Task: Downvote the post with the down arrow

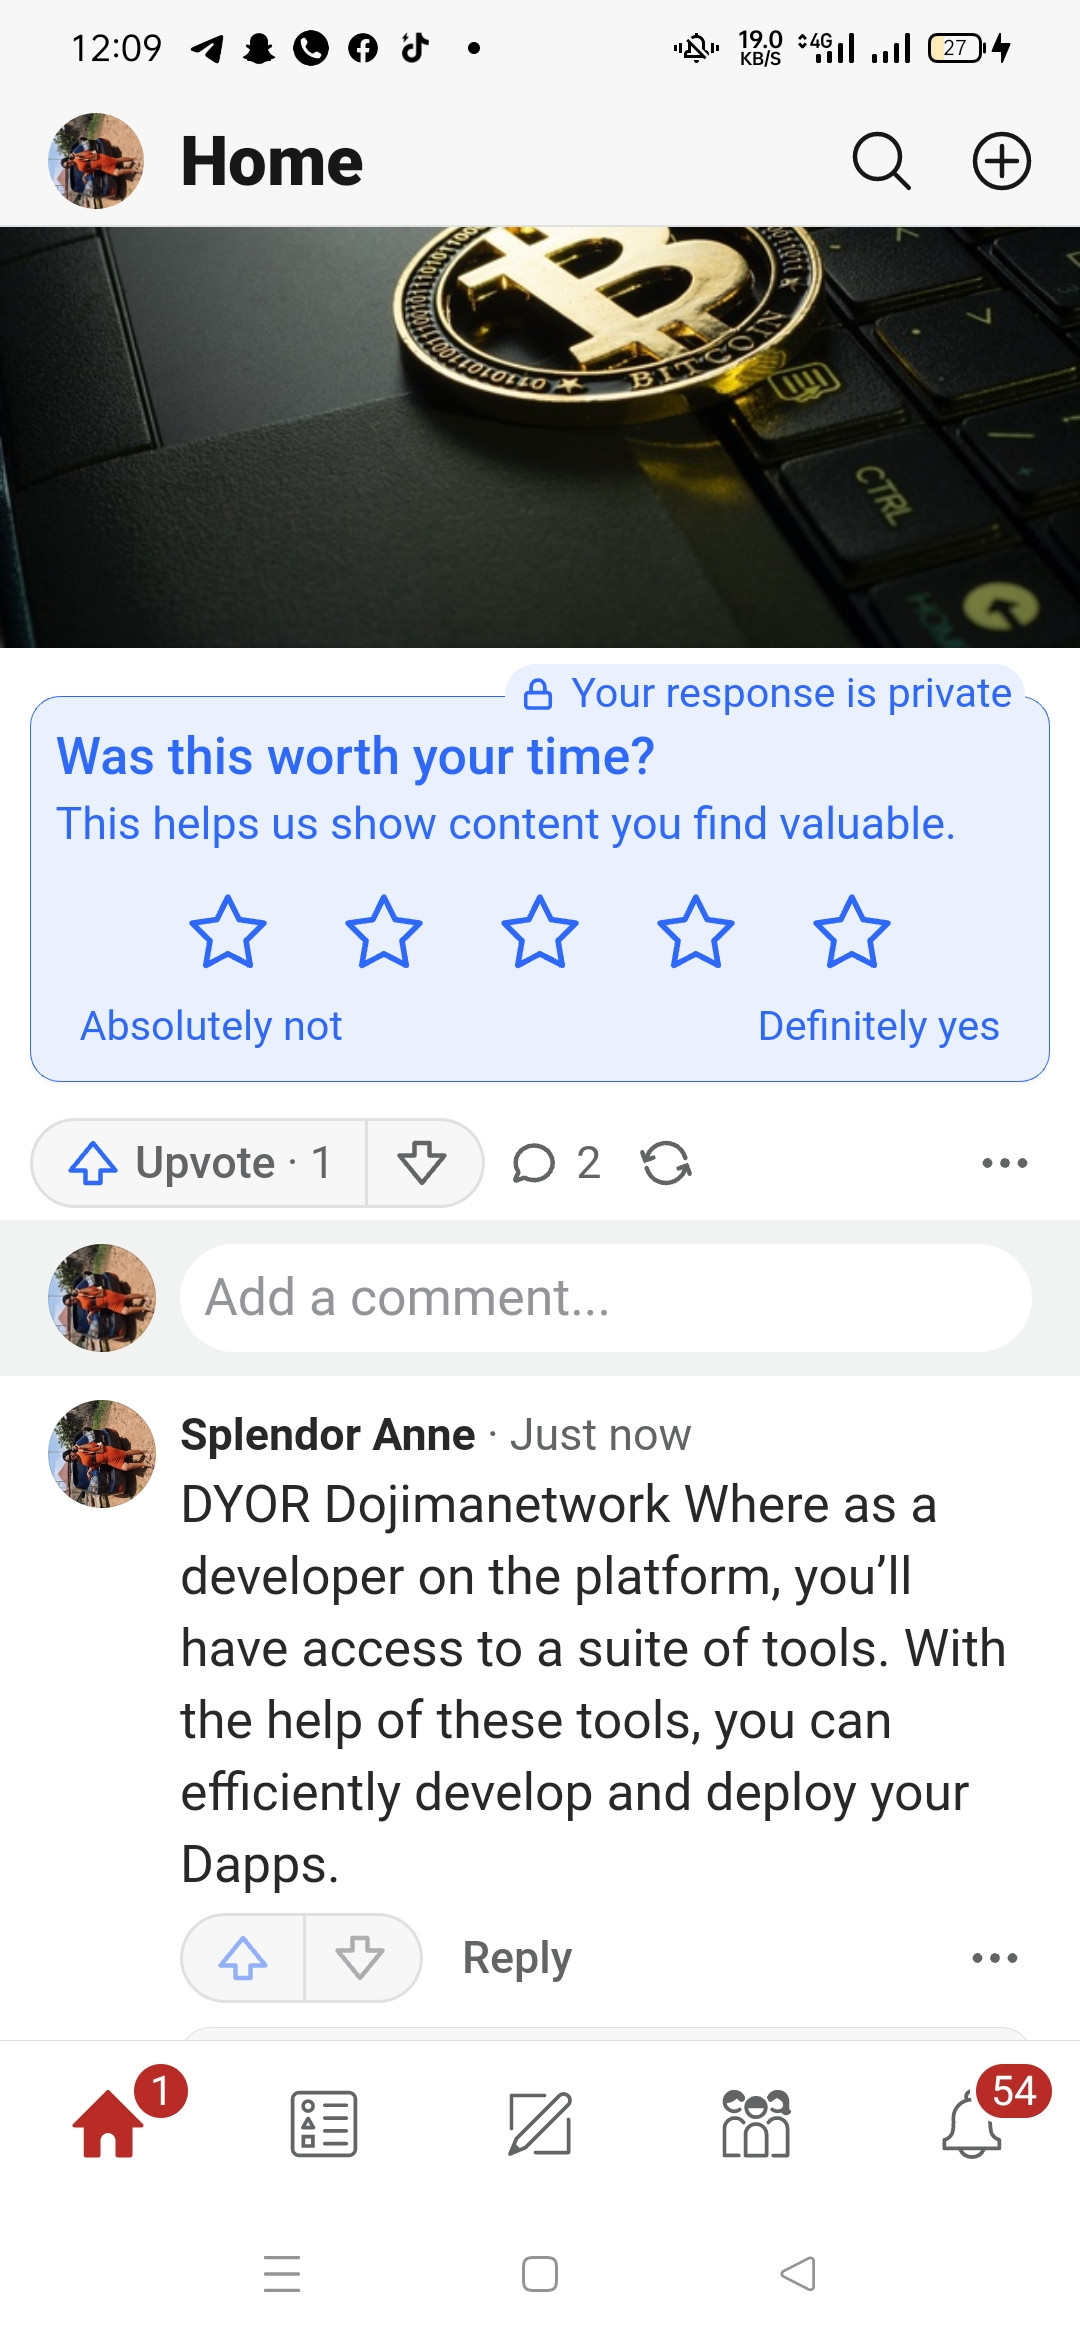Action: pos(422,1163)
